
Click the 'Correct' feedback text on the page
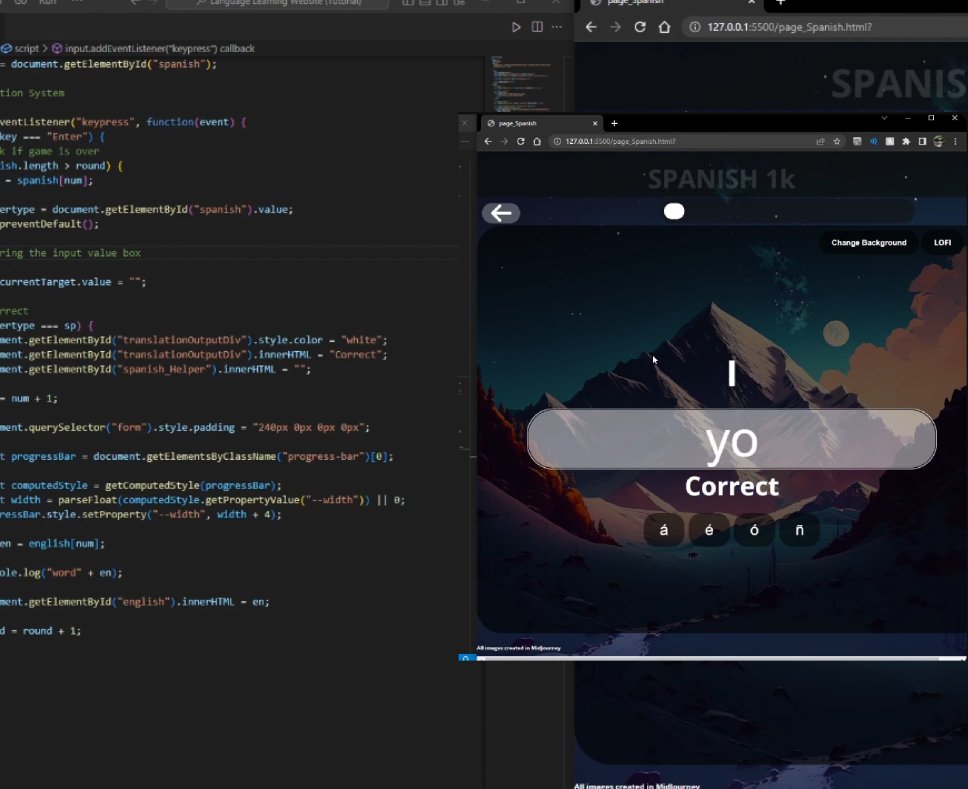coord(732,486)
